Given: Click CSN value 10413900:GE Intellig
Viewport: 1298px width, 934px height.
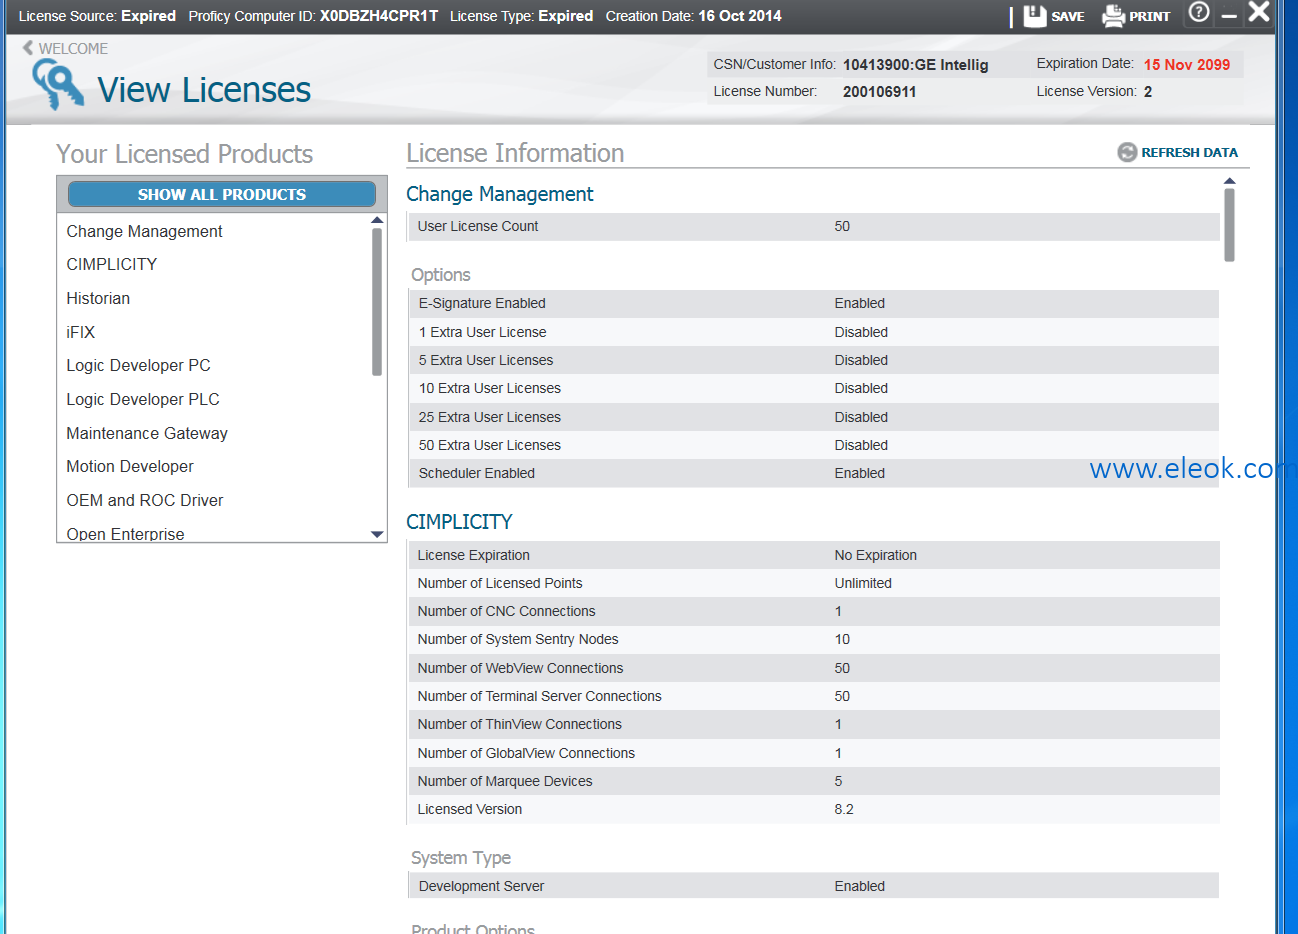Looking at the screenshot, I should [915, 65].
